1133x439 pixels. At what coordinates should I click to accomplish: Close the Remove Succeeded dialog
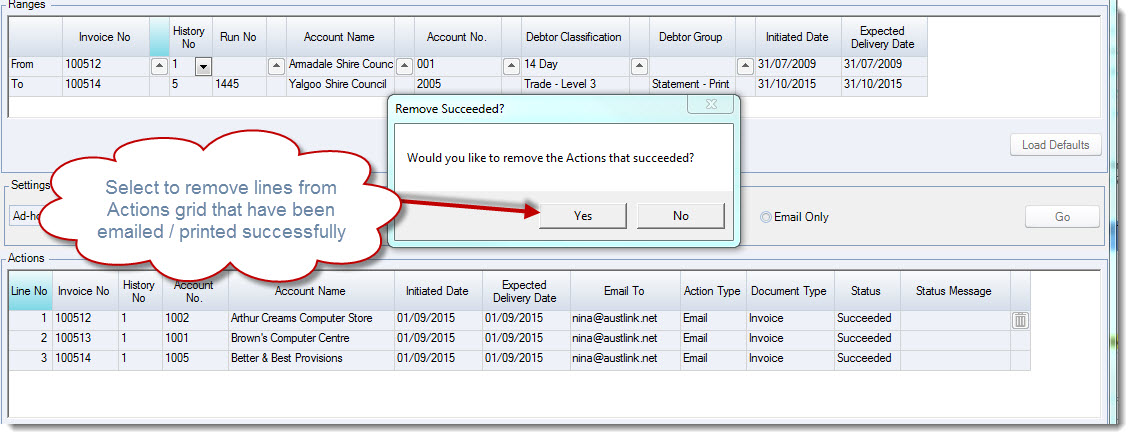tap(710, 105)
